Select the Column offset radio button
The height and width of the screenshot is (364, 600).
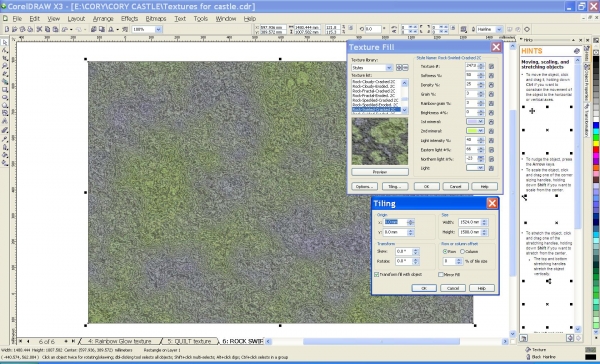pyautogui.click(x=462, y=251)
